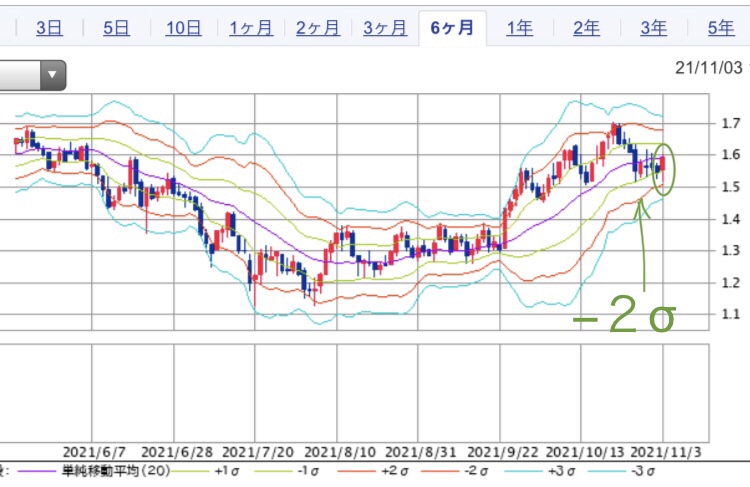Click the 1.1 price axis label
Image resolution: width=750 pixels, height=487 pixels.
[730, 314]
